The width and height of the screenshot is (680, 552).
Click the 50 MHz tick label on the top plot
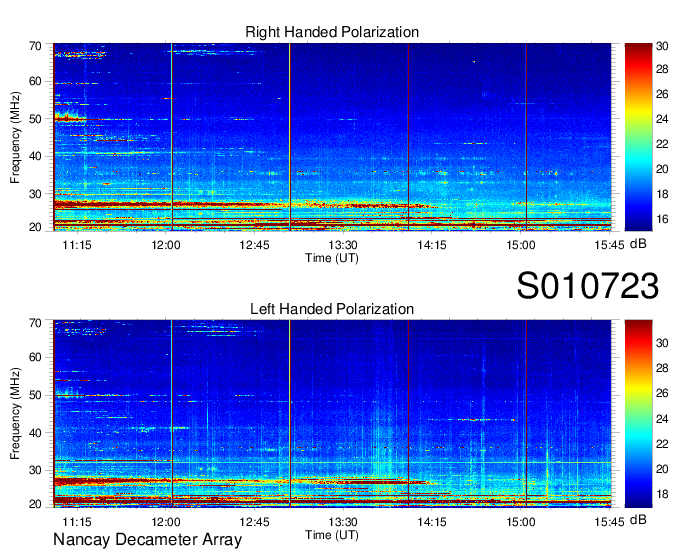coord(35,119)
